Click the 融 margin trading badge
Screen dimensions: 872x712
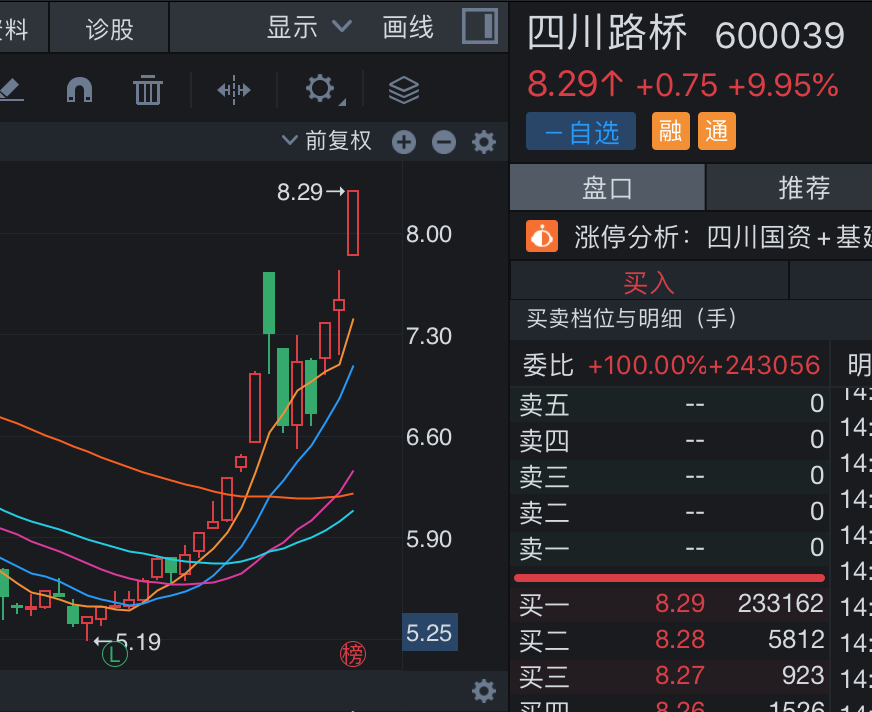click(x=671, y=131)
